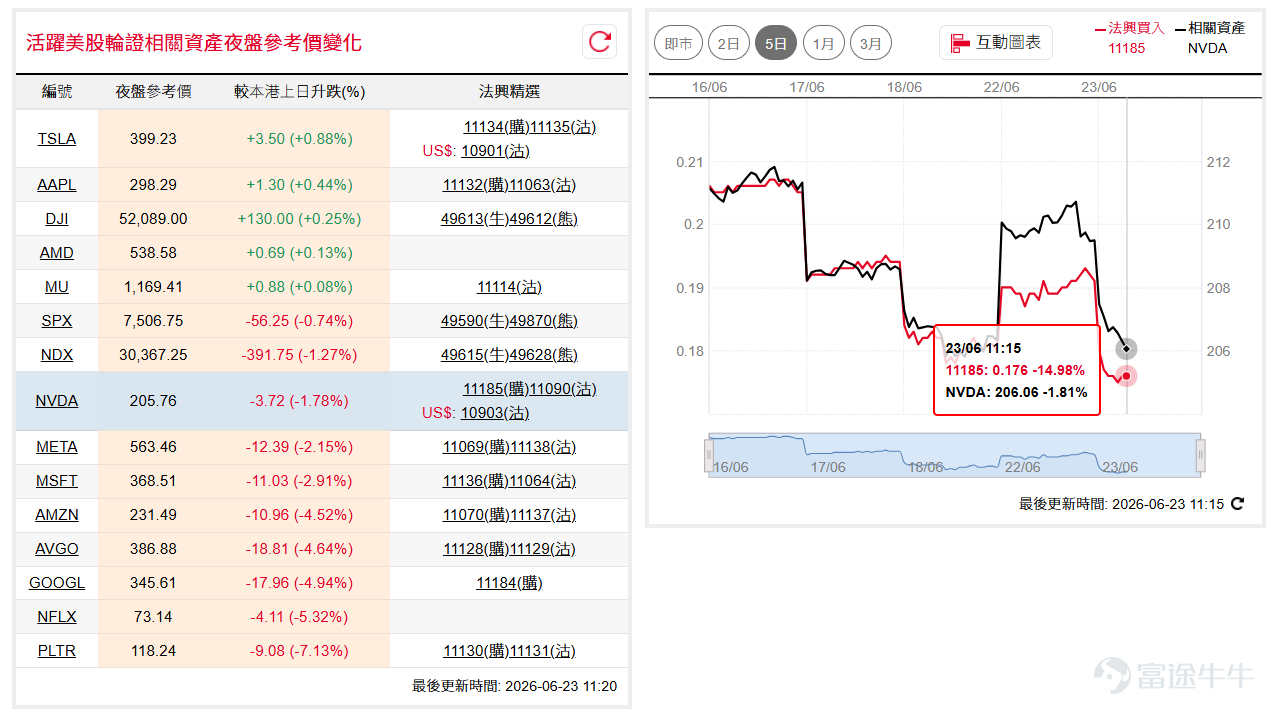Open NDX index link
This screenshot has width=1274, height=712.
click(57, 355)
